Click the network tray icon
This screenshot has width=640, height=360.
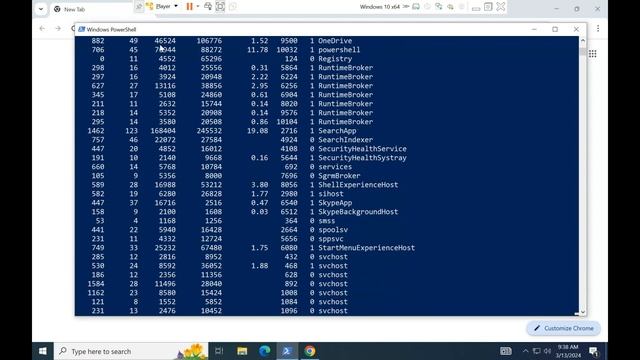(537, 351)
